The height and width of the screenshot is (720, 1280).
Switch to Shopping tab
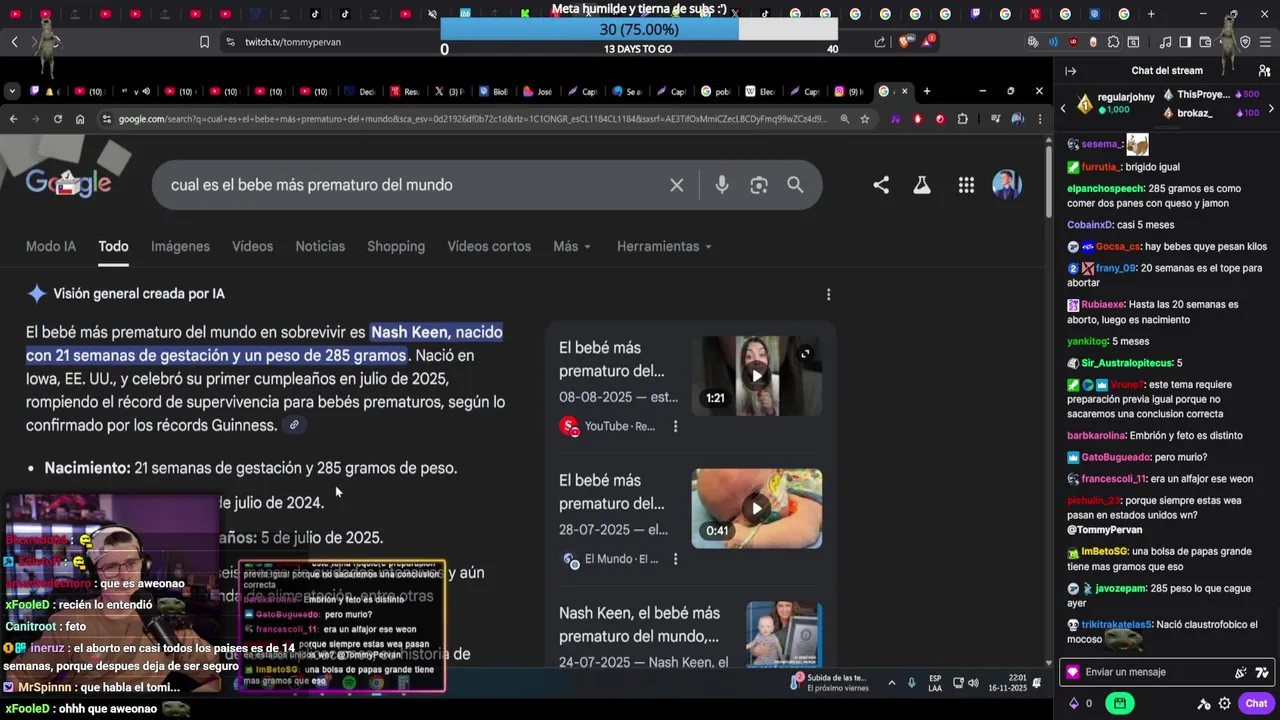click(x=396, y=246)
